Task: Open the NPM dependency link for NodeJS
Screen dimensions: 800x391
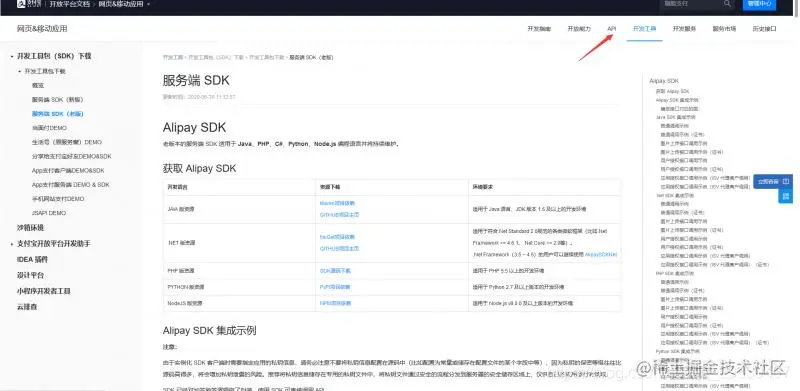Action: click(x=335, y=303)
